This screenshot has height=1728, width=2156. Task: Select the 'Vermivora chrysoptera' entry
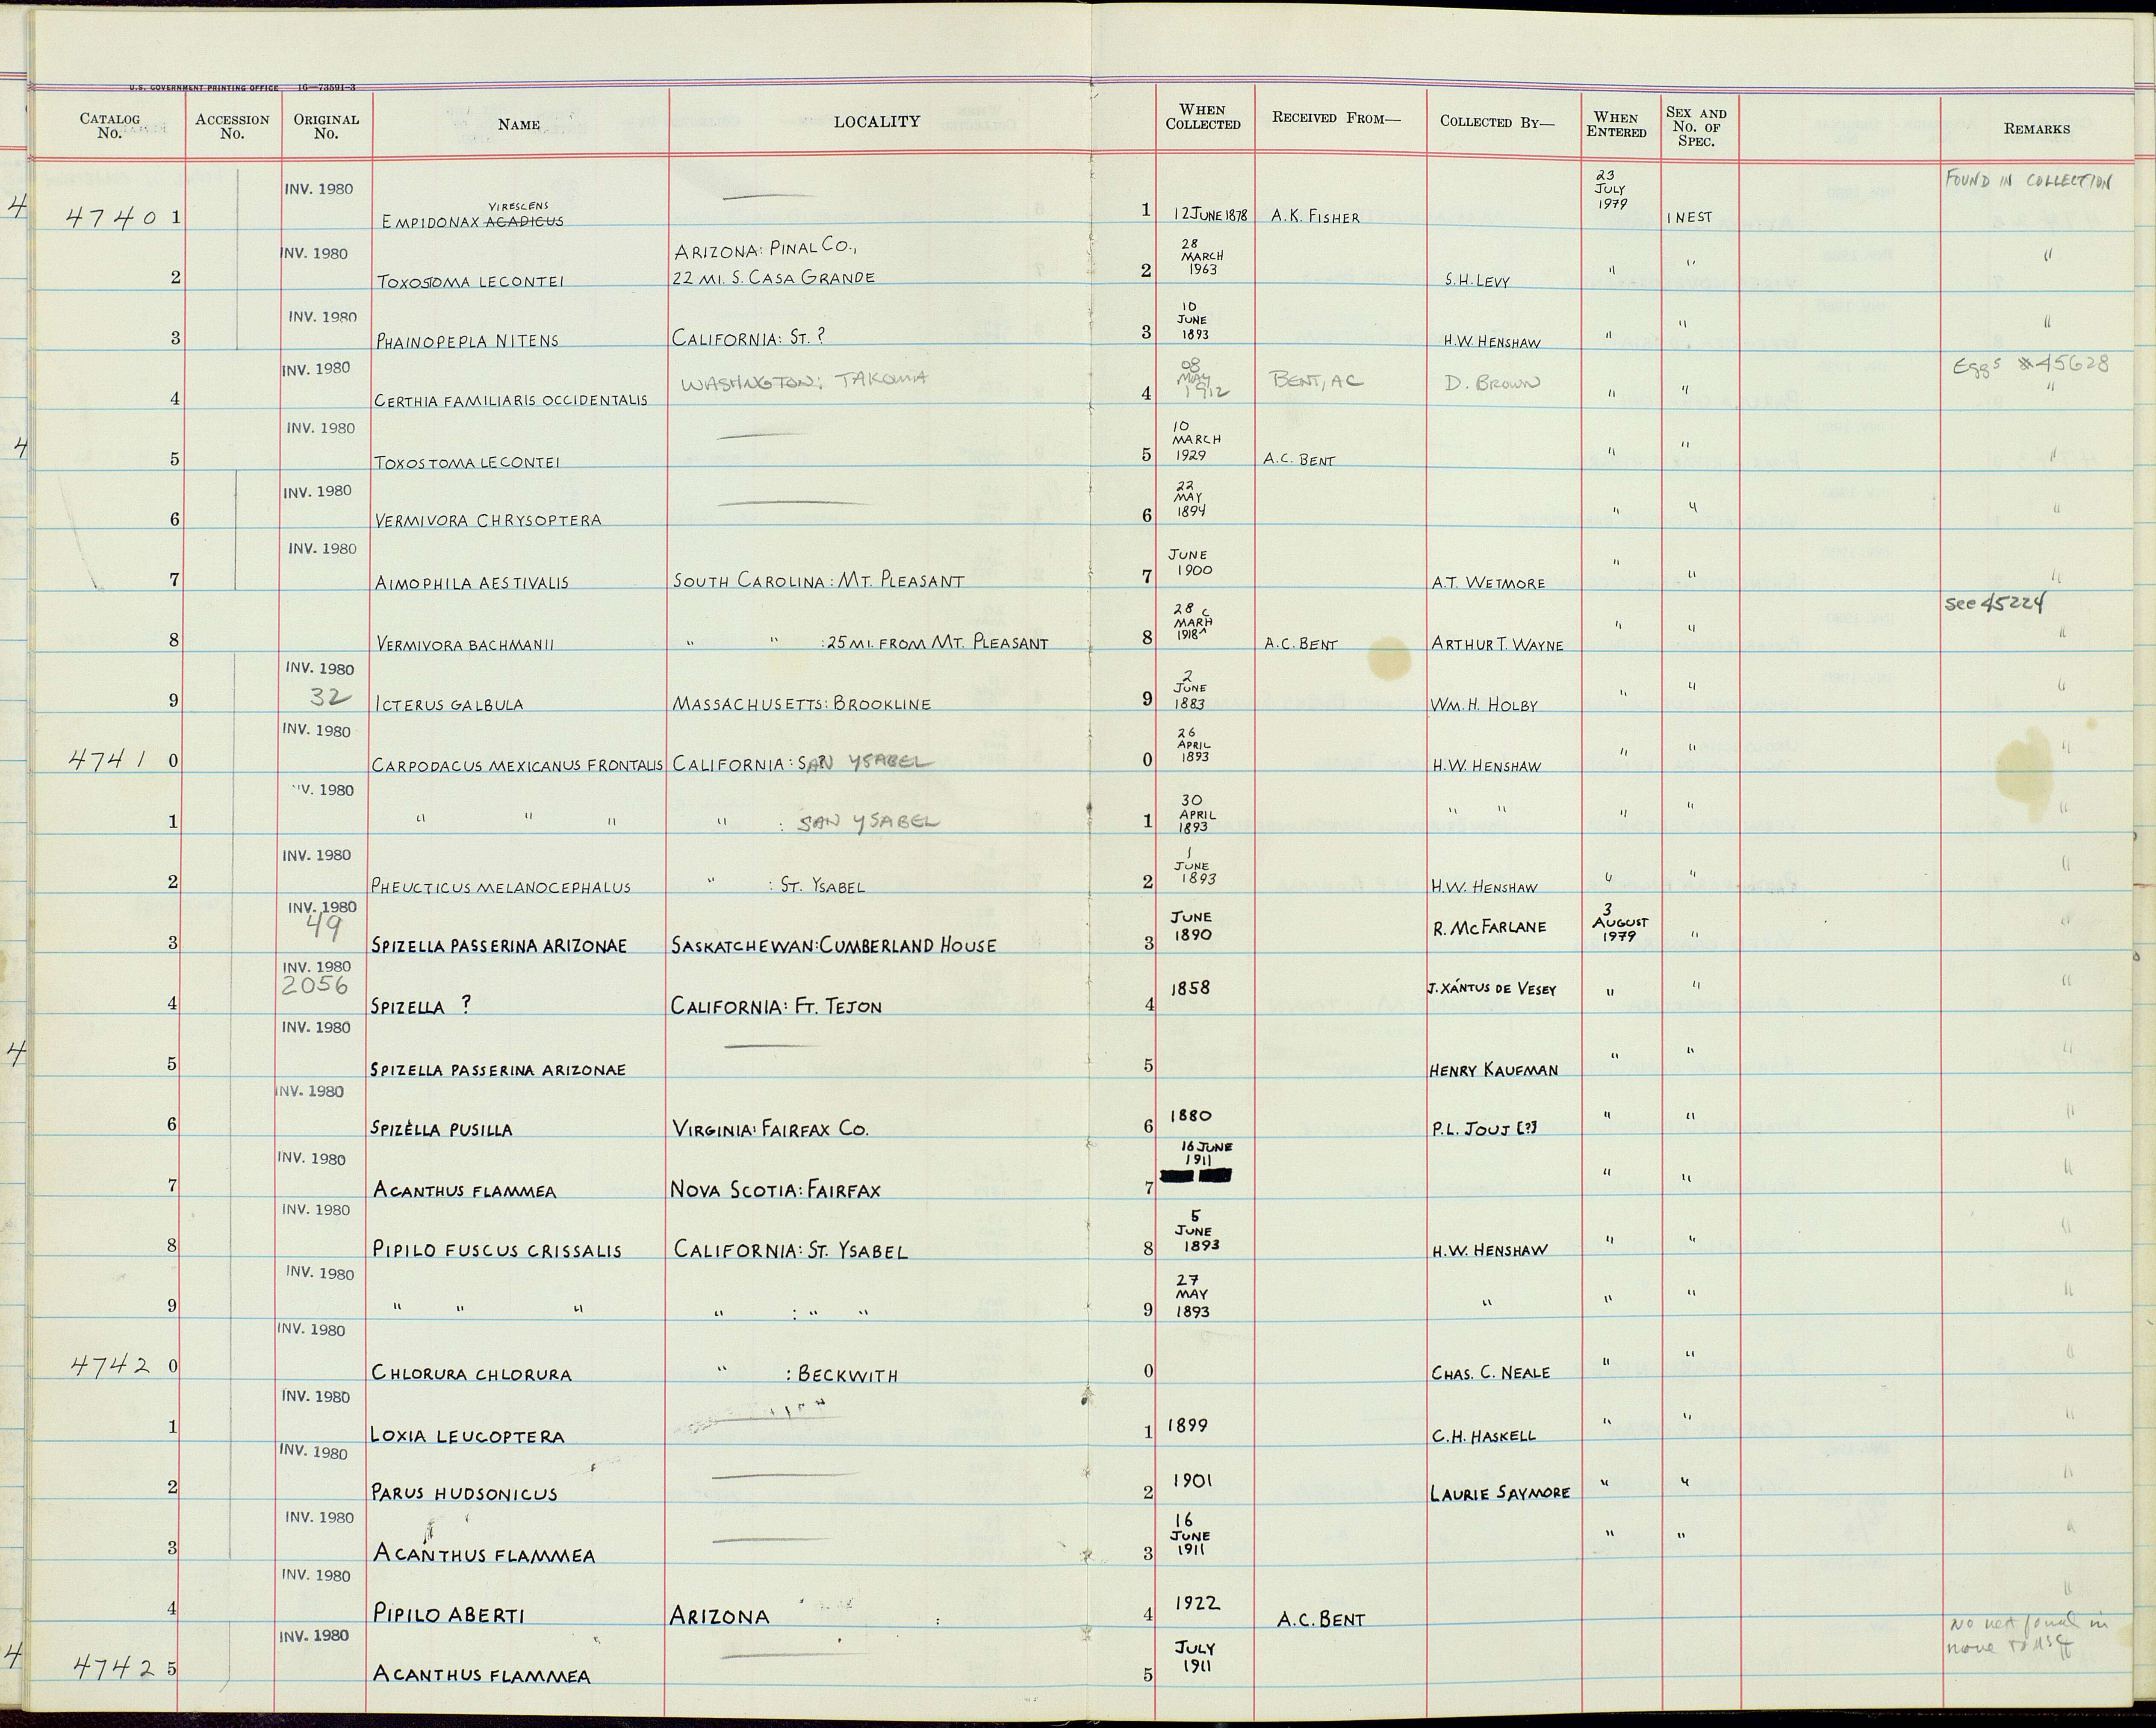488,520
